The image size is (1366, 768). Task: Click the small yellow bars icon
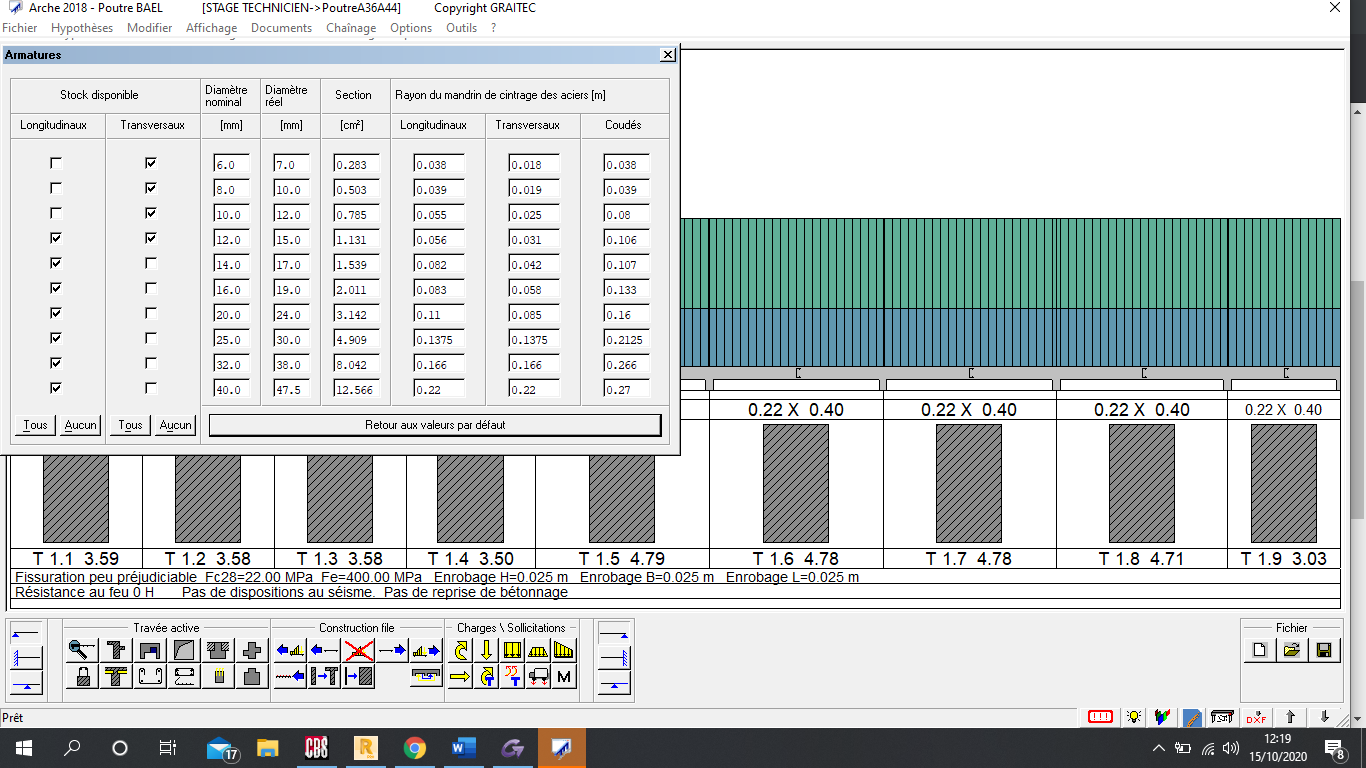click(x=218, y=676)
